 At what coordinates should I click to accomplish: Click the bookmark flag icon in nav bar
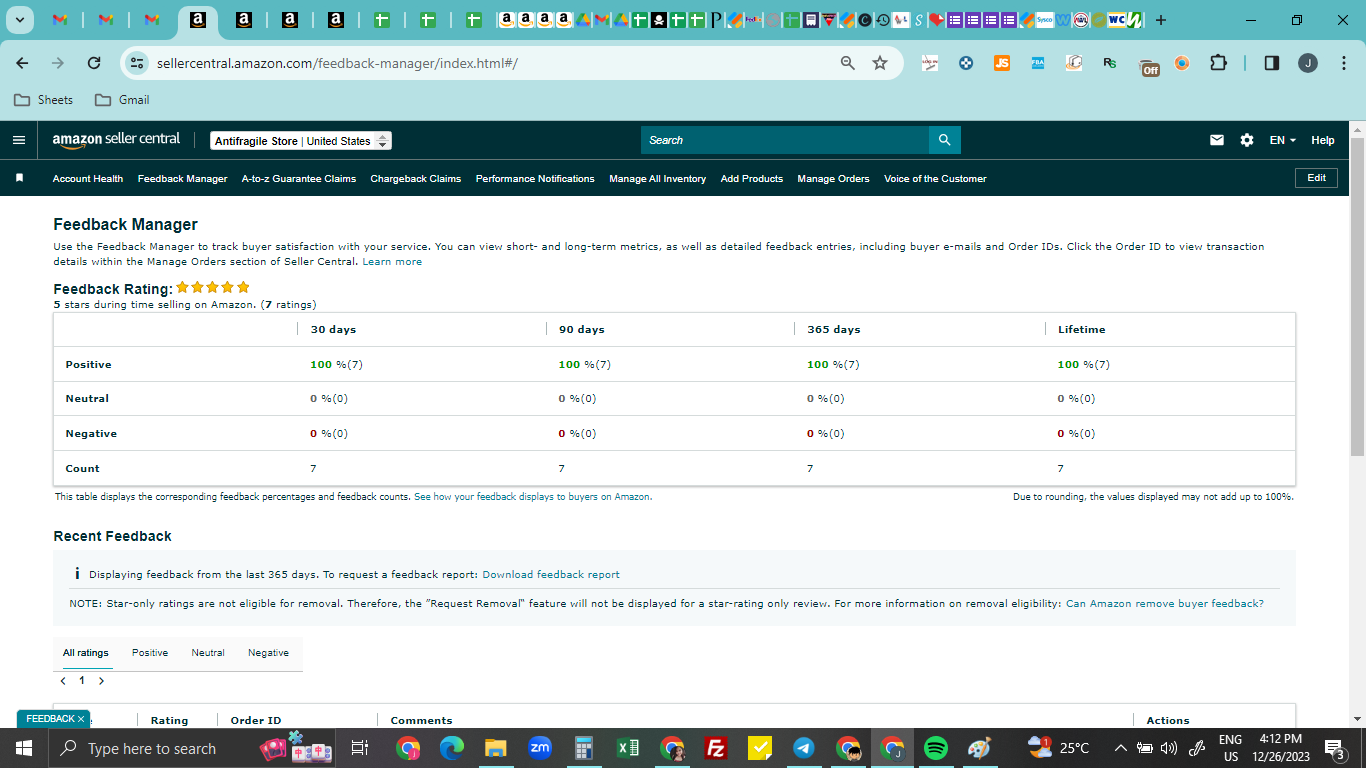click(x=19, y=178)
